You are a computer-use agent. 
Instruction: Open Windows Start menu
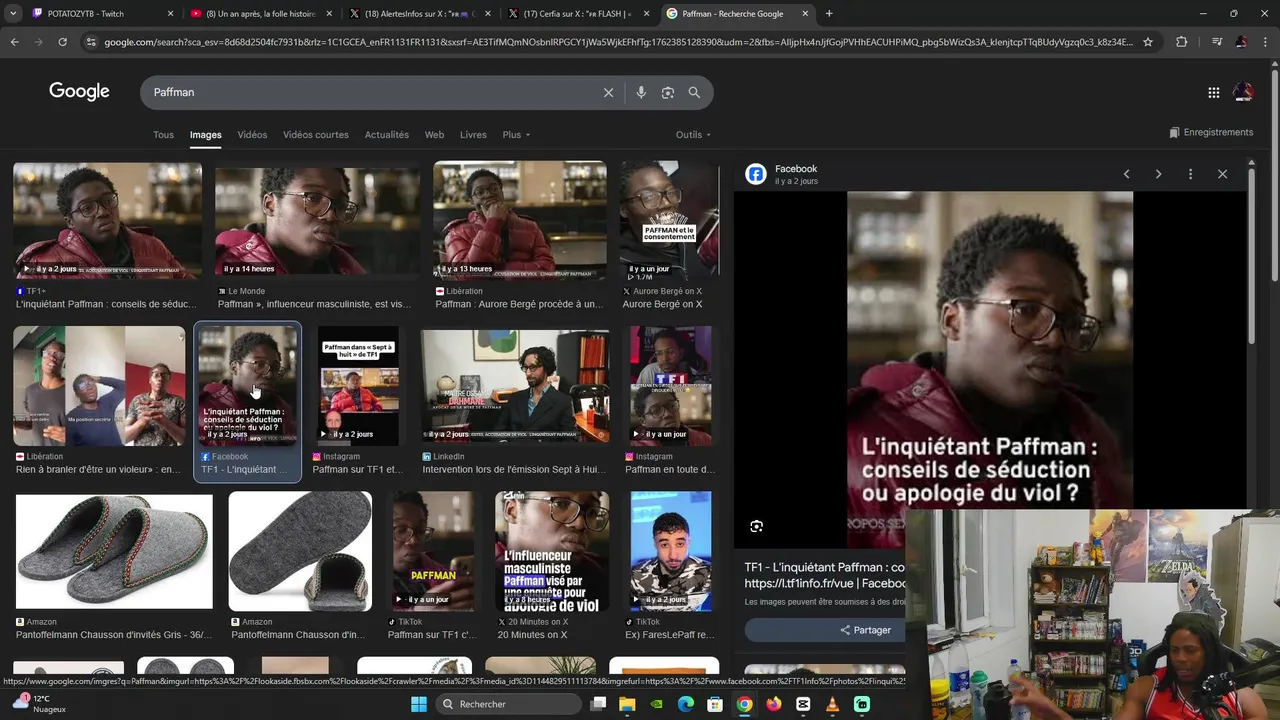(419, 704)
